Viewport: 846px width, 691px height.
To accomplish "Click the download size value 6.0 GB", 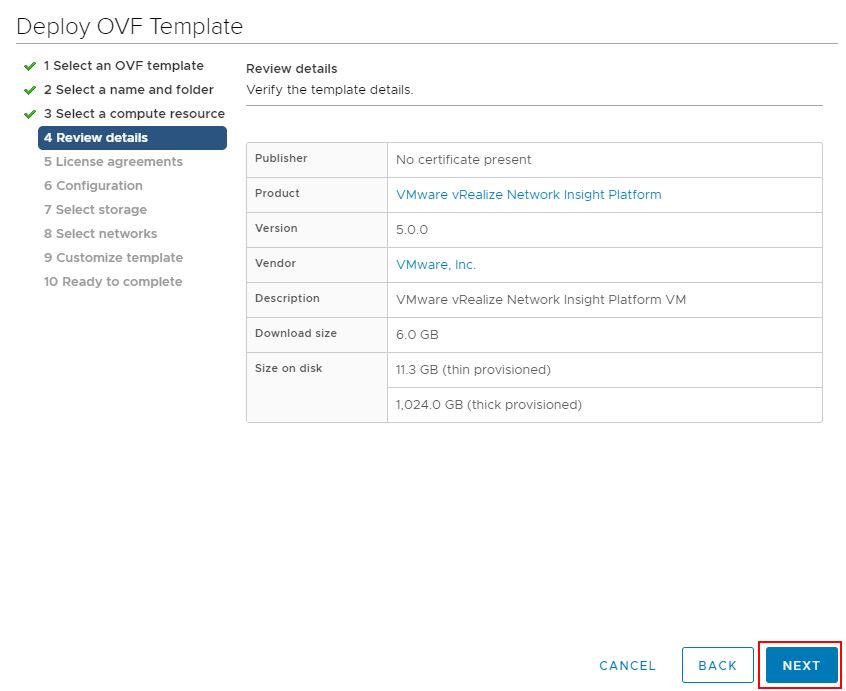I will 417,335.
